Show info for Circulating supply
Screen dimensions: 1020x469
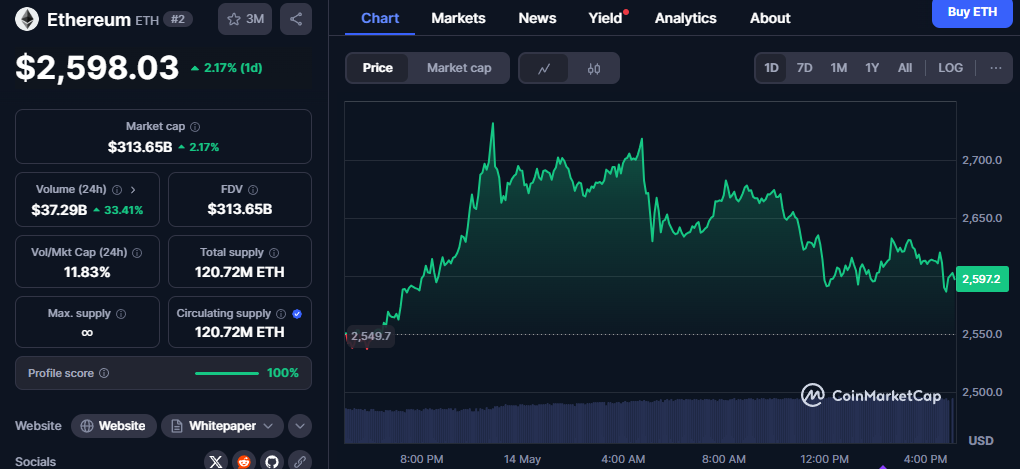pos(281,314)
